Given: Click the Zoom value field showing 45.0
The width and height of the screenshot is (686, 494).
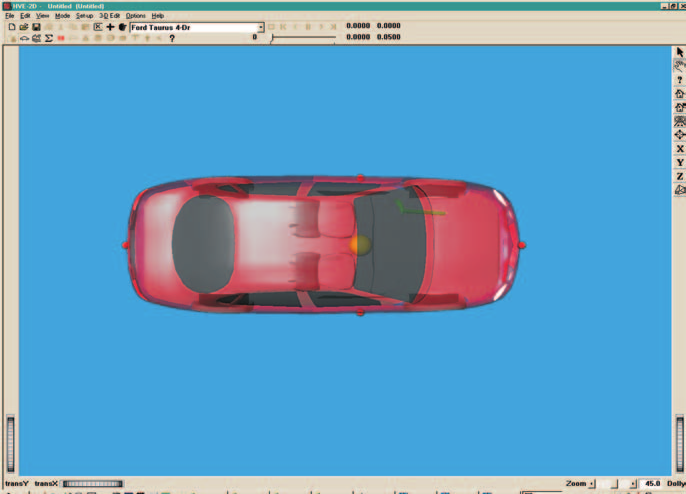Looking at the screenshot, I should 652,483.
